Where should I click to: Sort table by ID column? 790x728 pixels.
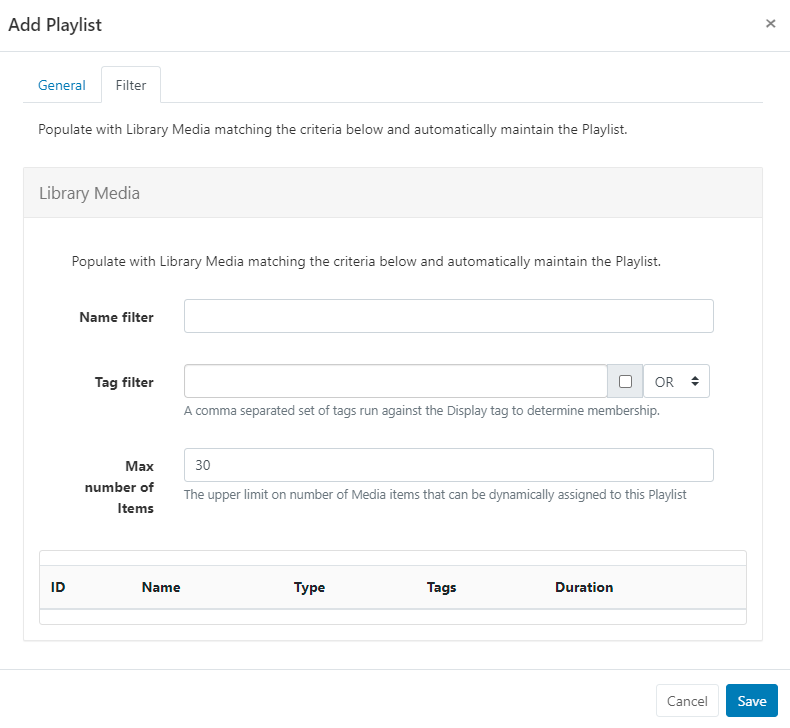click(58, 587)
